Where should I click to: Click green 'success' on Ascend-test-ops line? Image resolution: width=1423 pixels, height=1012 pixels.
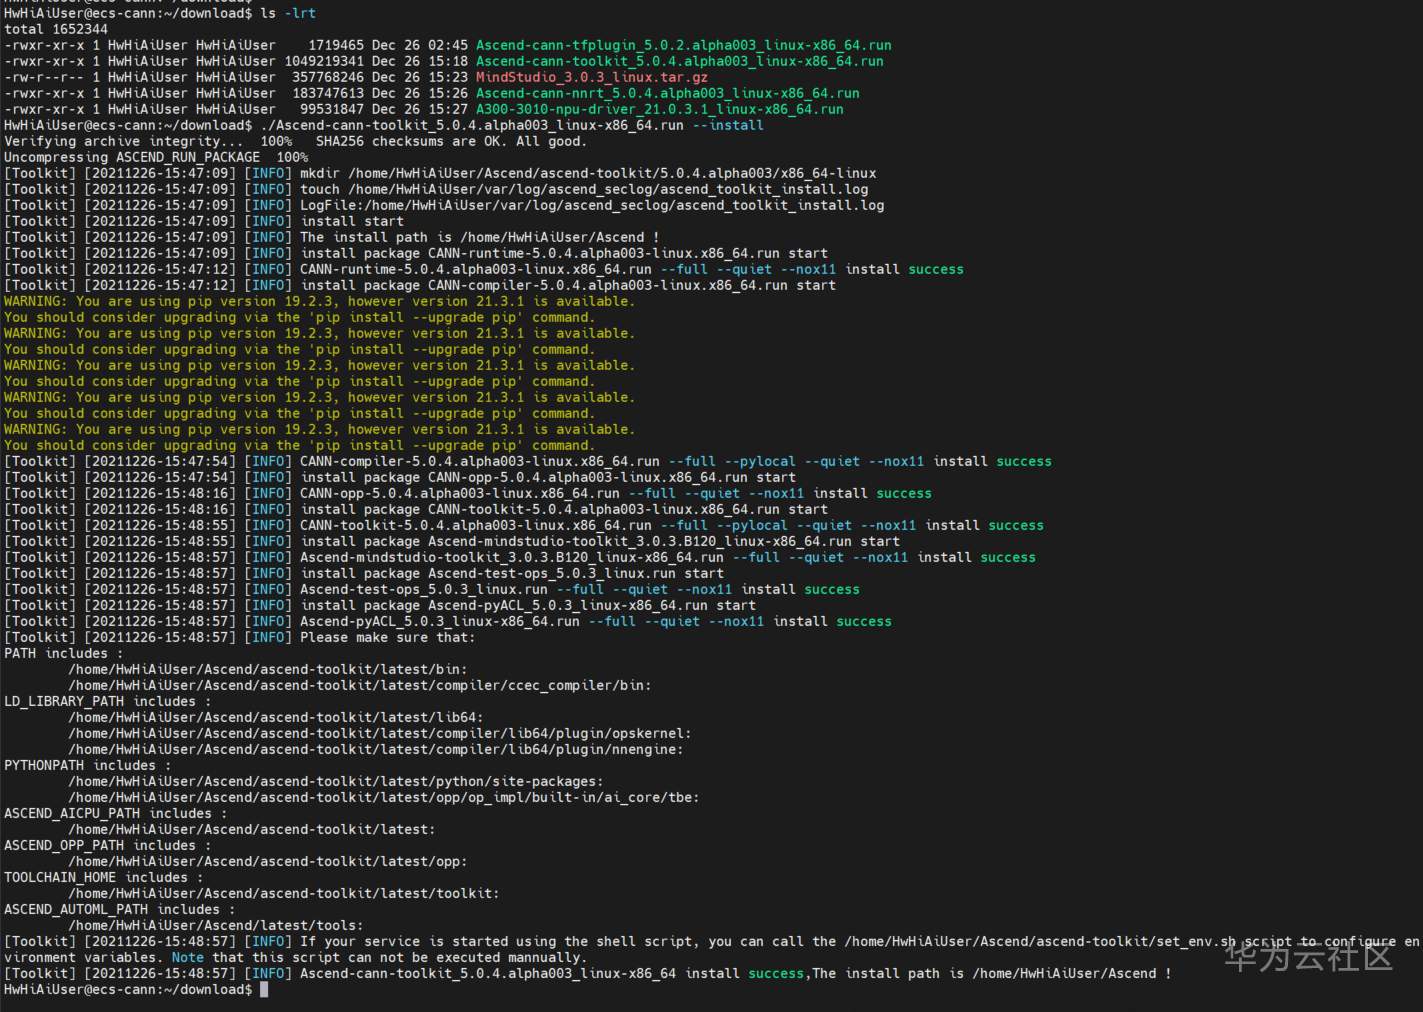point(832,589)
